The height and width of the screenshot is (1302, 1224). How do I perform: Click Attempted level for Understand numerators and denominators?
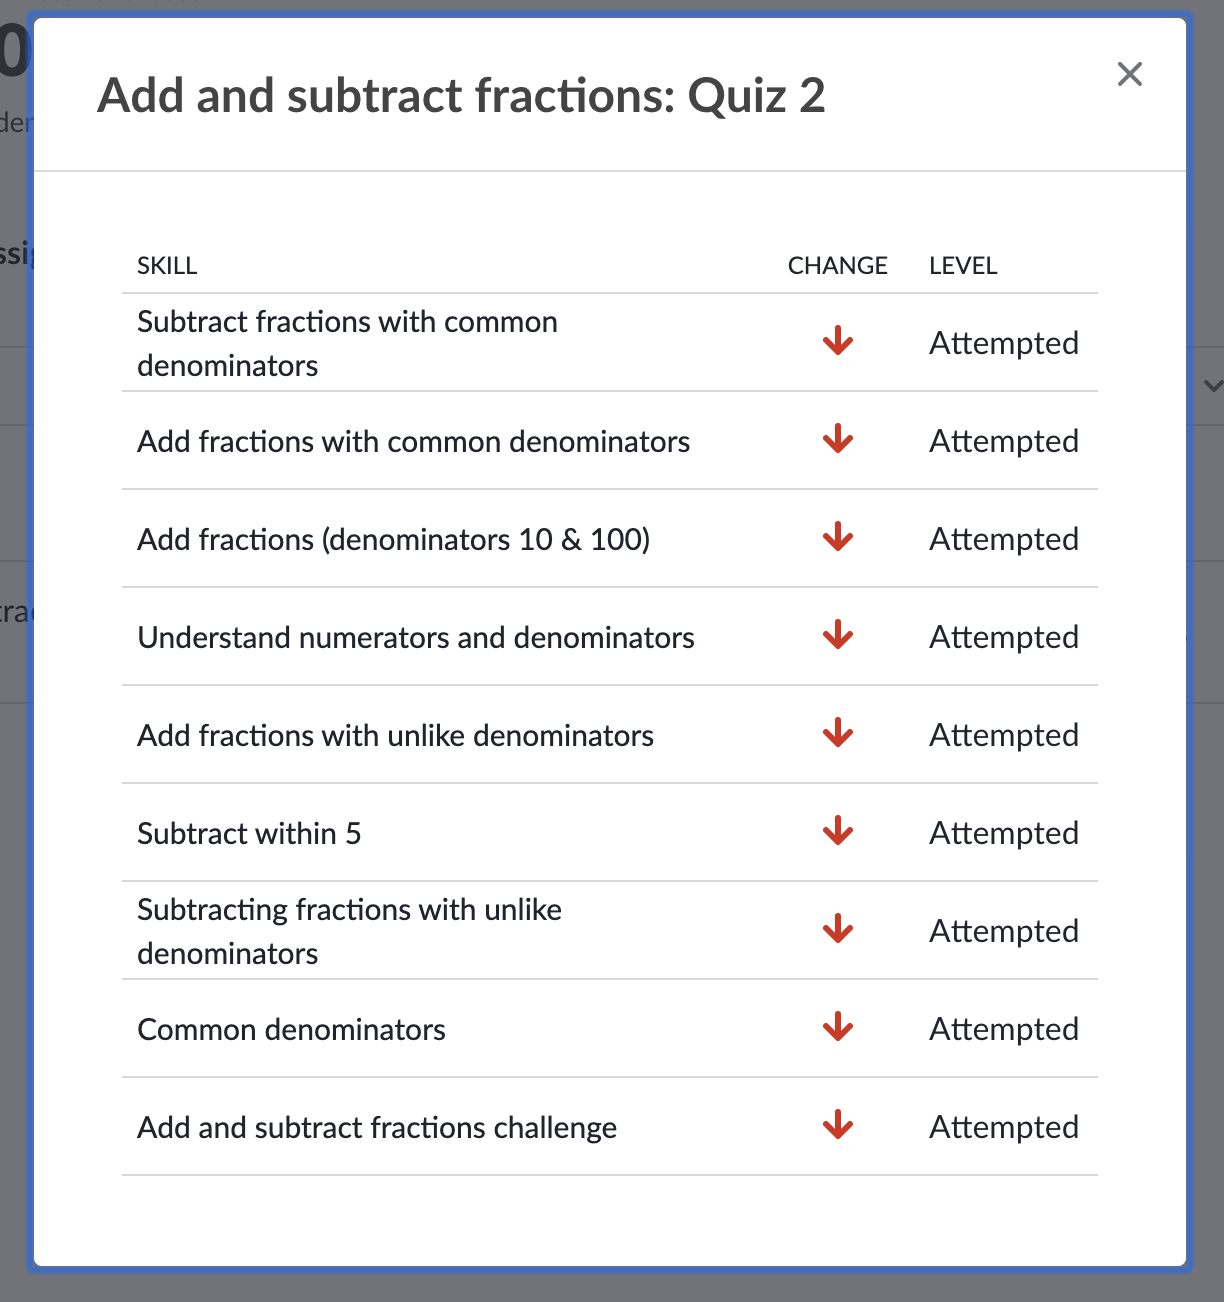[1003, 637]
